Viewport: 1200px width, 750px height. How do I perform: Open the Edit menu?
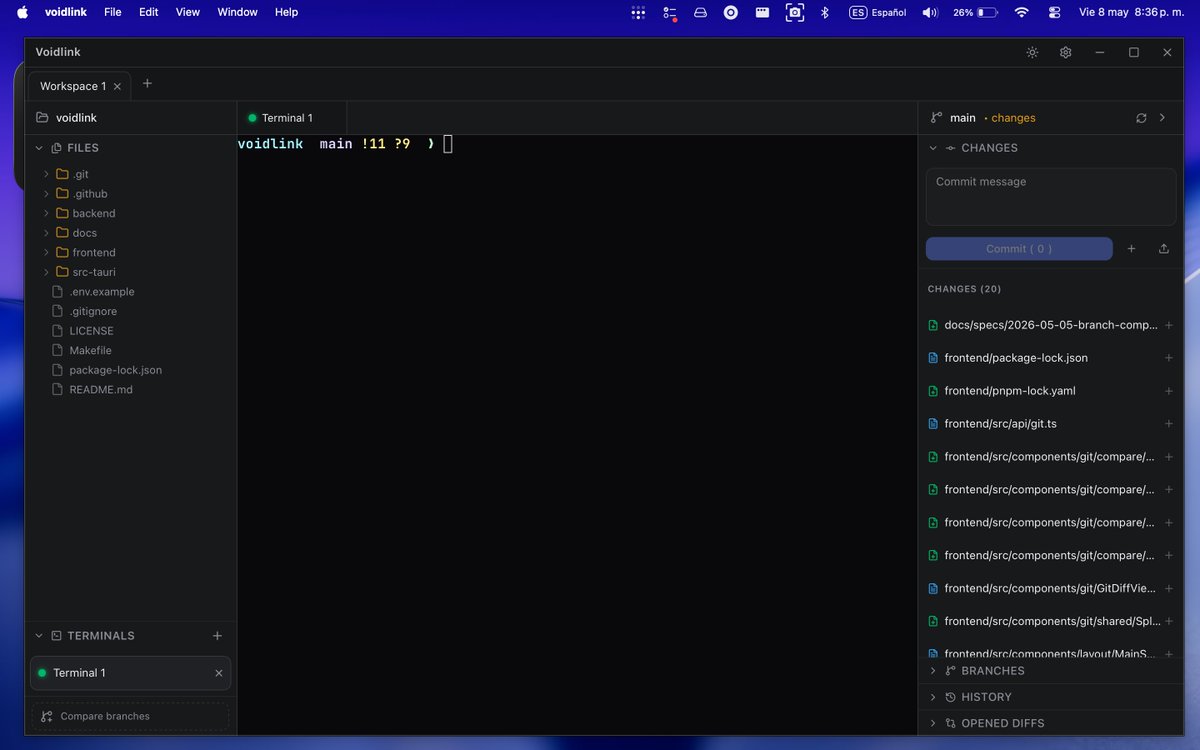149,13
